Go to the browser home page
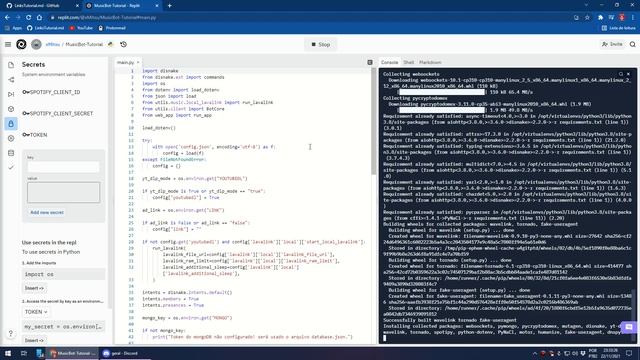The image size is (640, 360). 39,18
